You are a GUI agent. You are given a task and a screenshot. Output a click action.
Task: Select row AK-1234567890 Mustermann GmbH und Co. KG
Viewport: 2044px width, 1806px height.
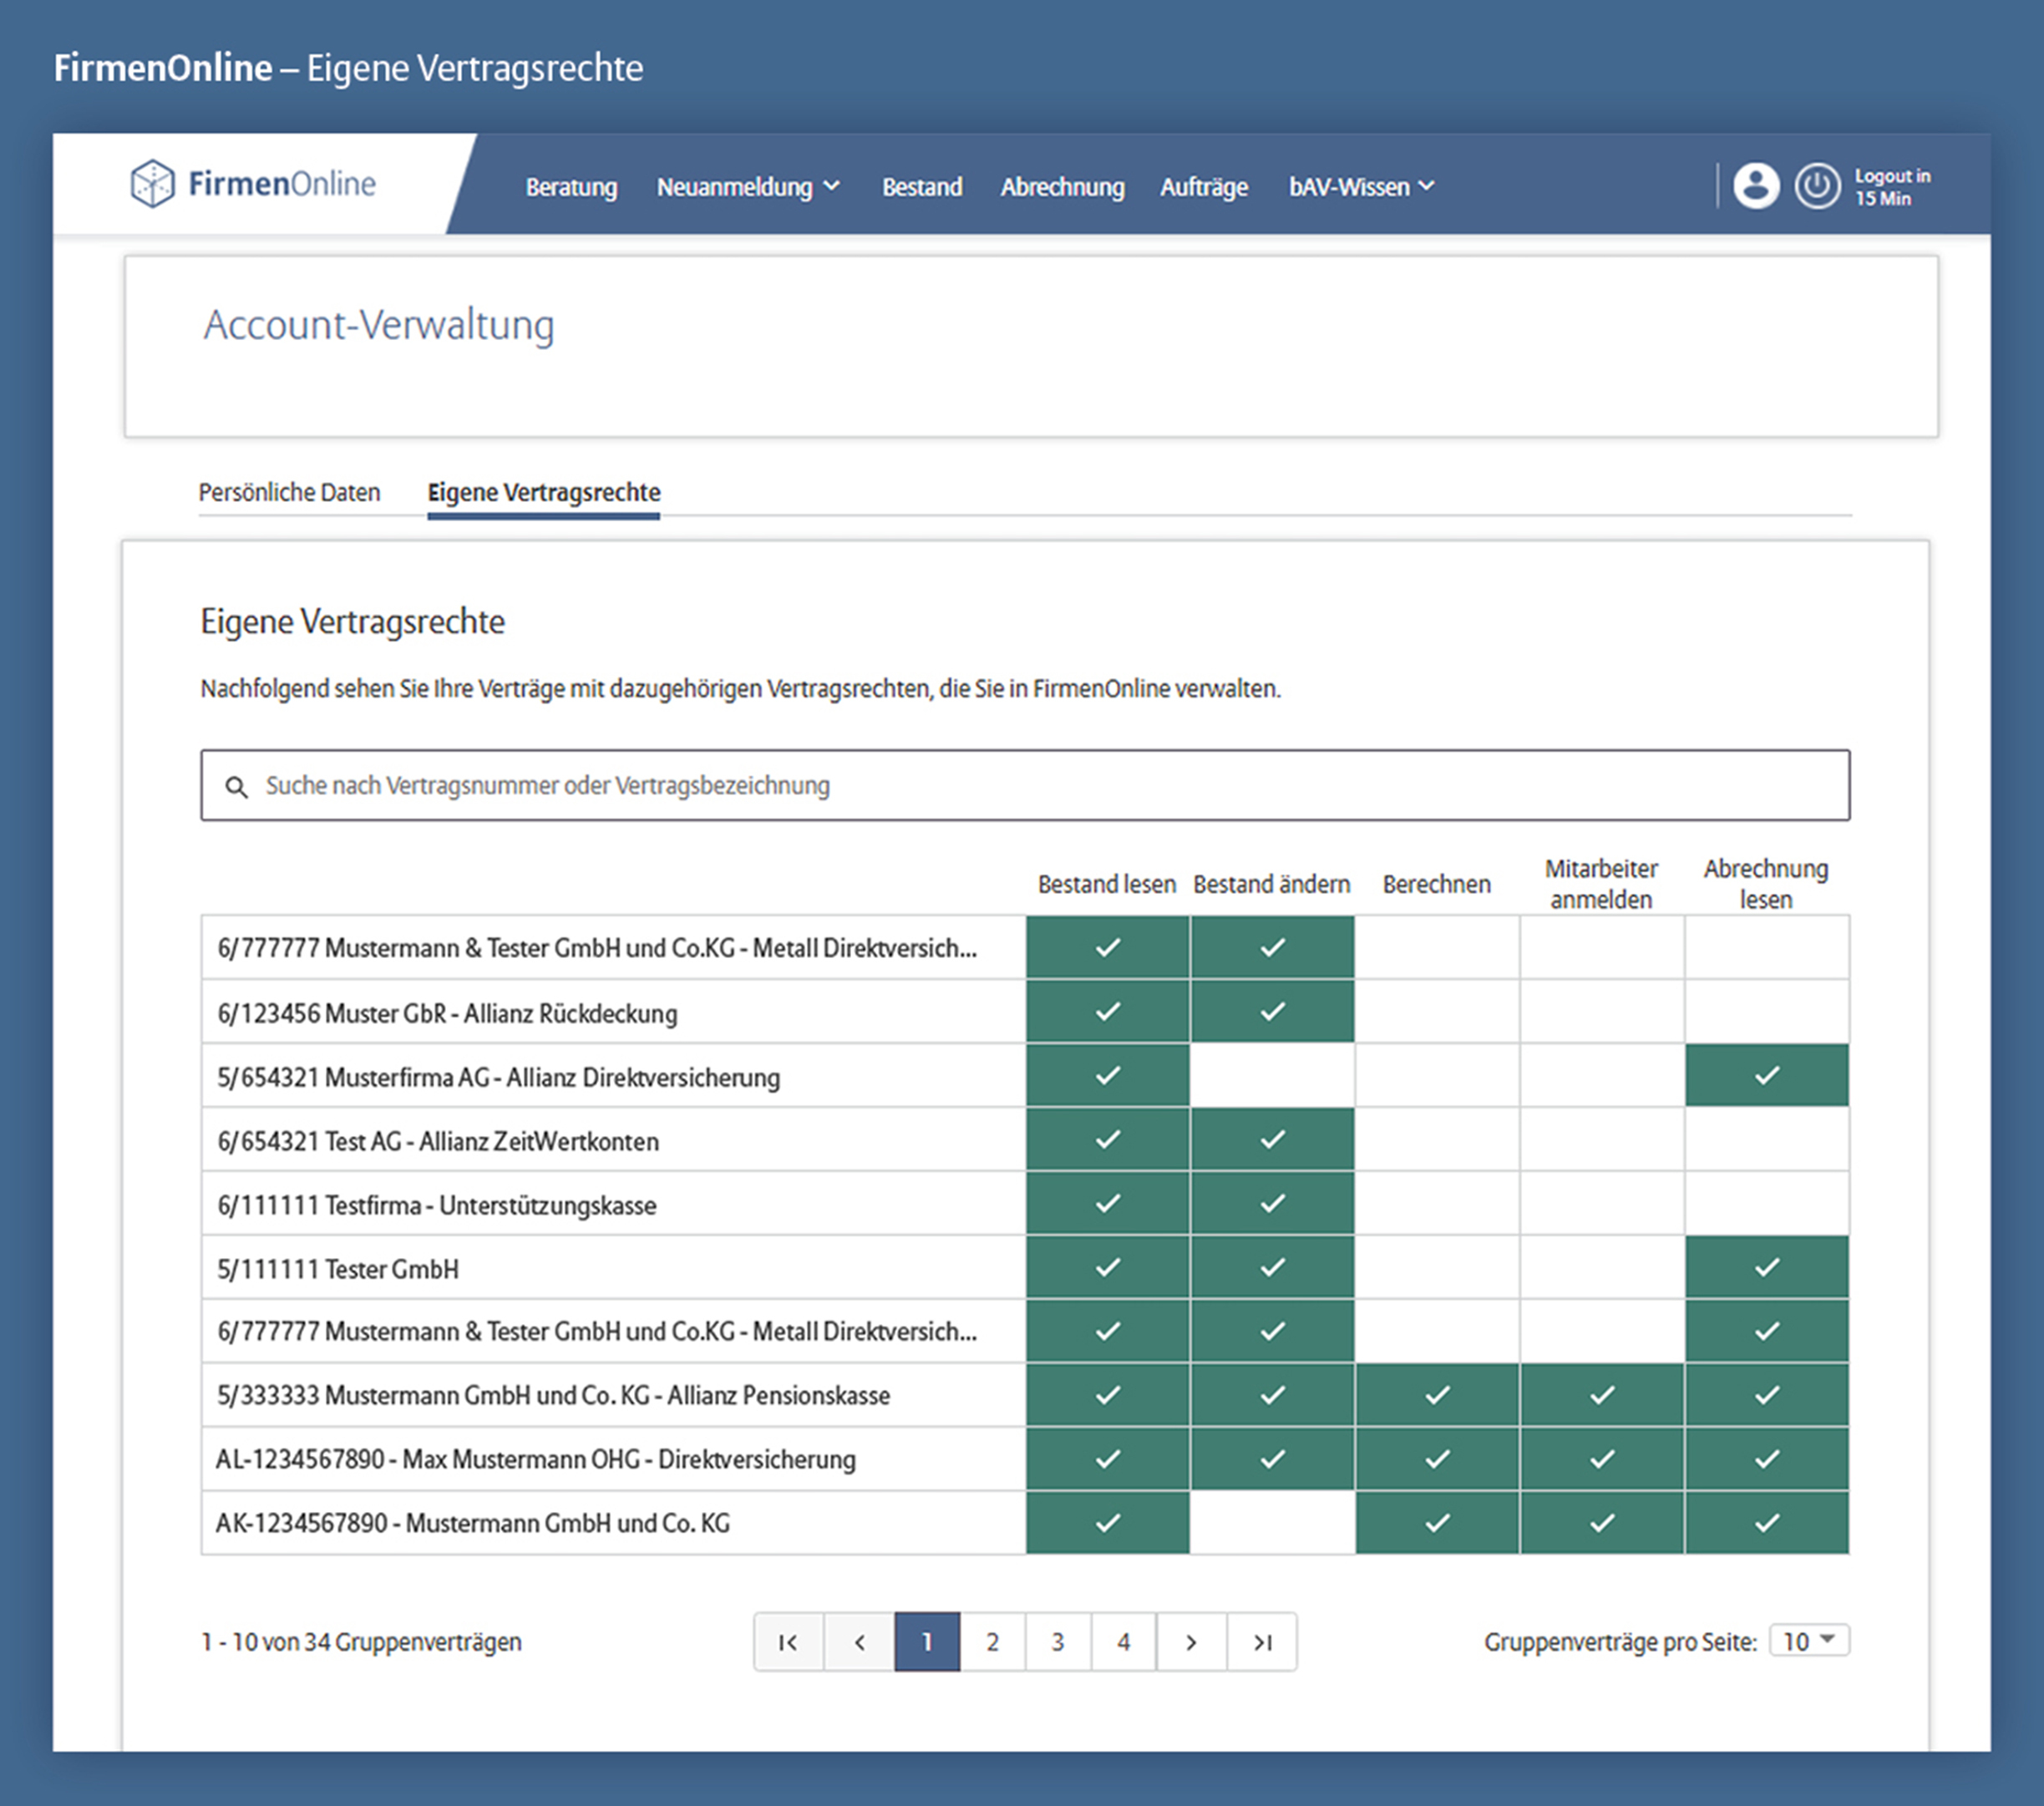click(1025, 1524)
